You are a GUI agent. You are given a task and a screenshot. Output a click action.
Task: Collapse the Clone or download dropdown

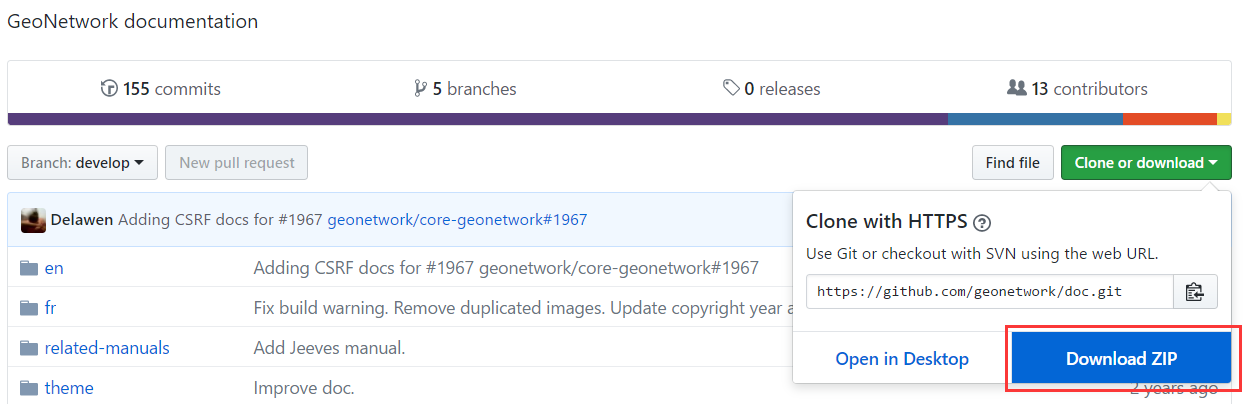pyautogui.click(x=1146, y=163)
